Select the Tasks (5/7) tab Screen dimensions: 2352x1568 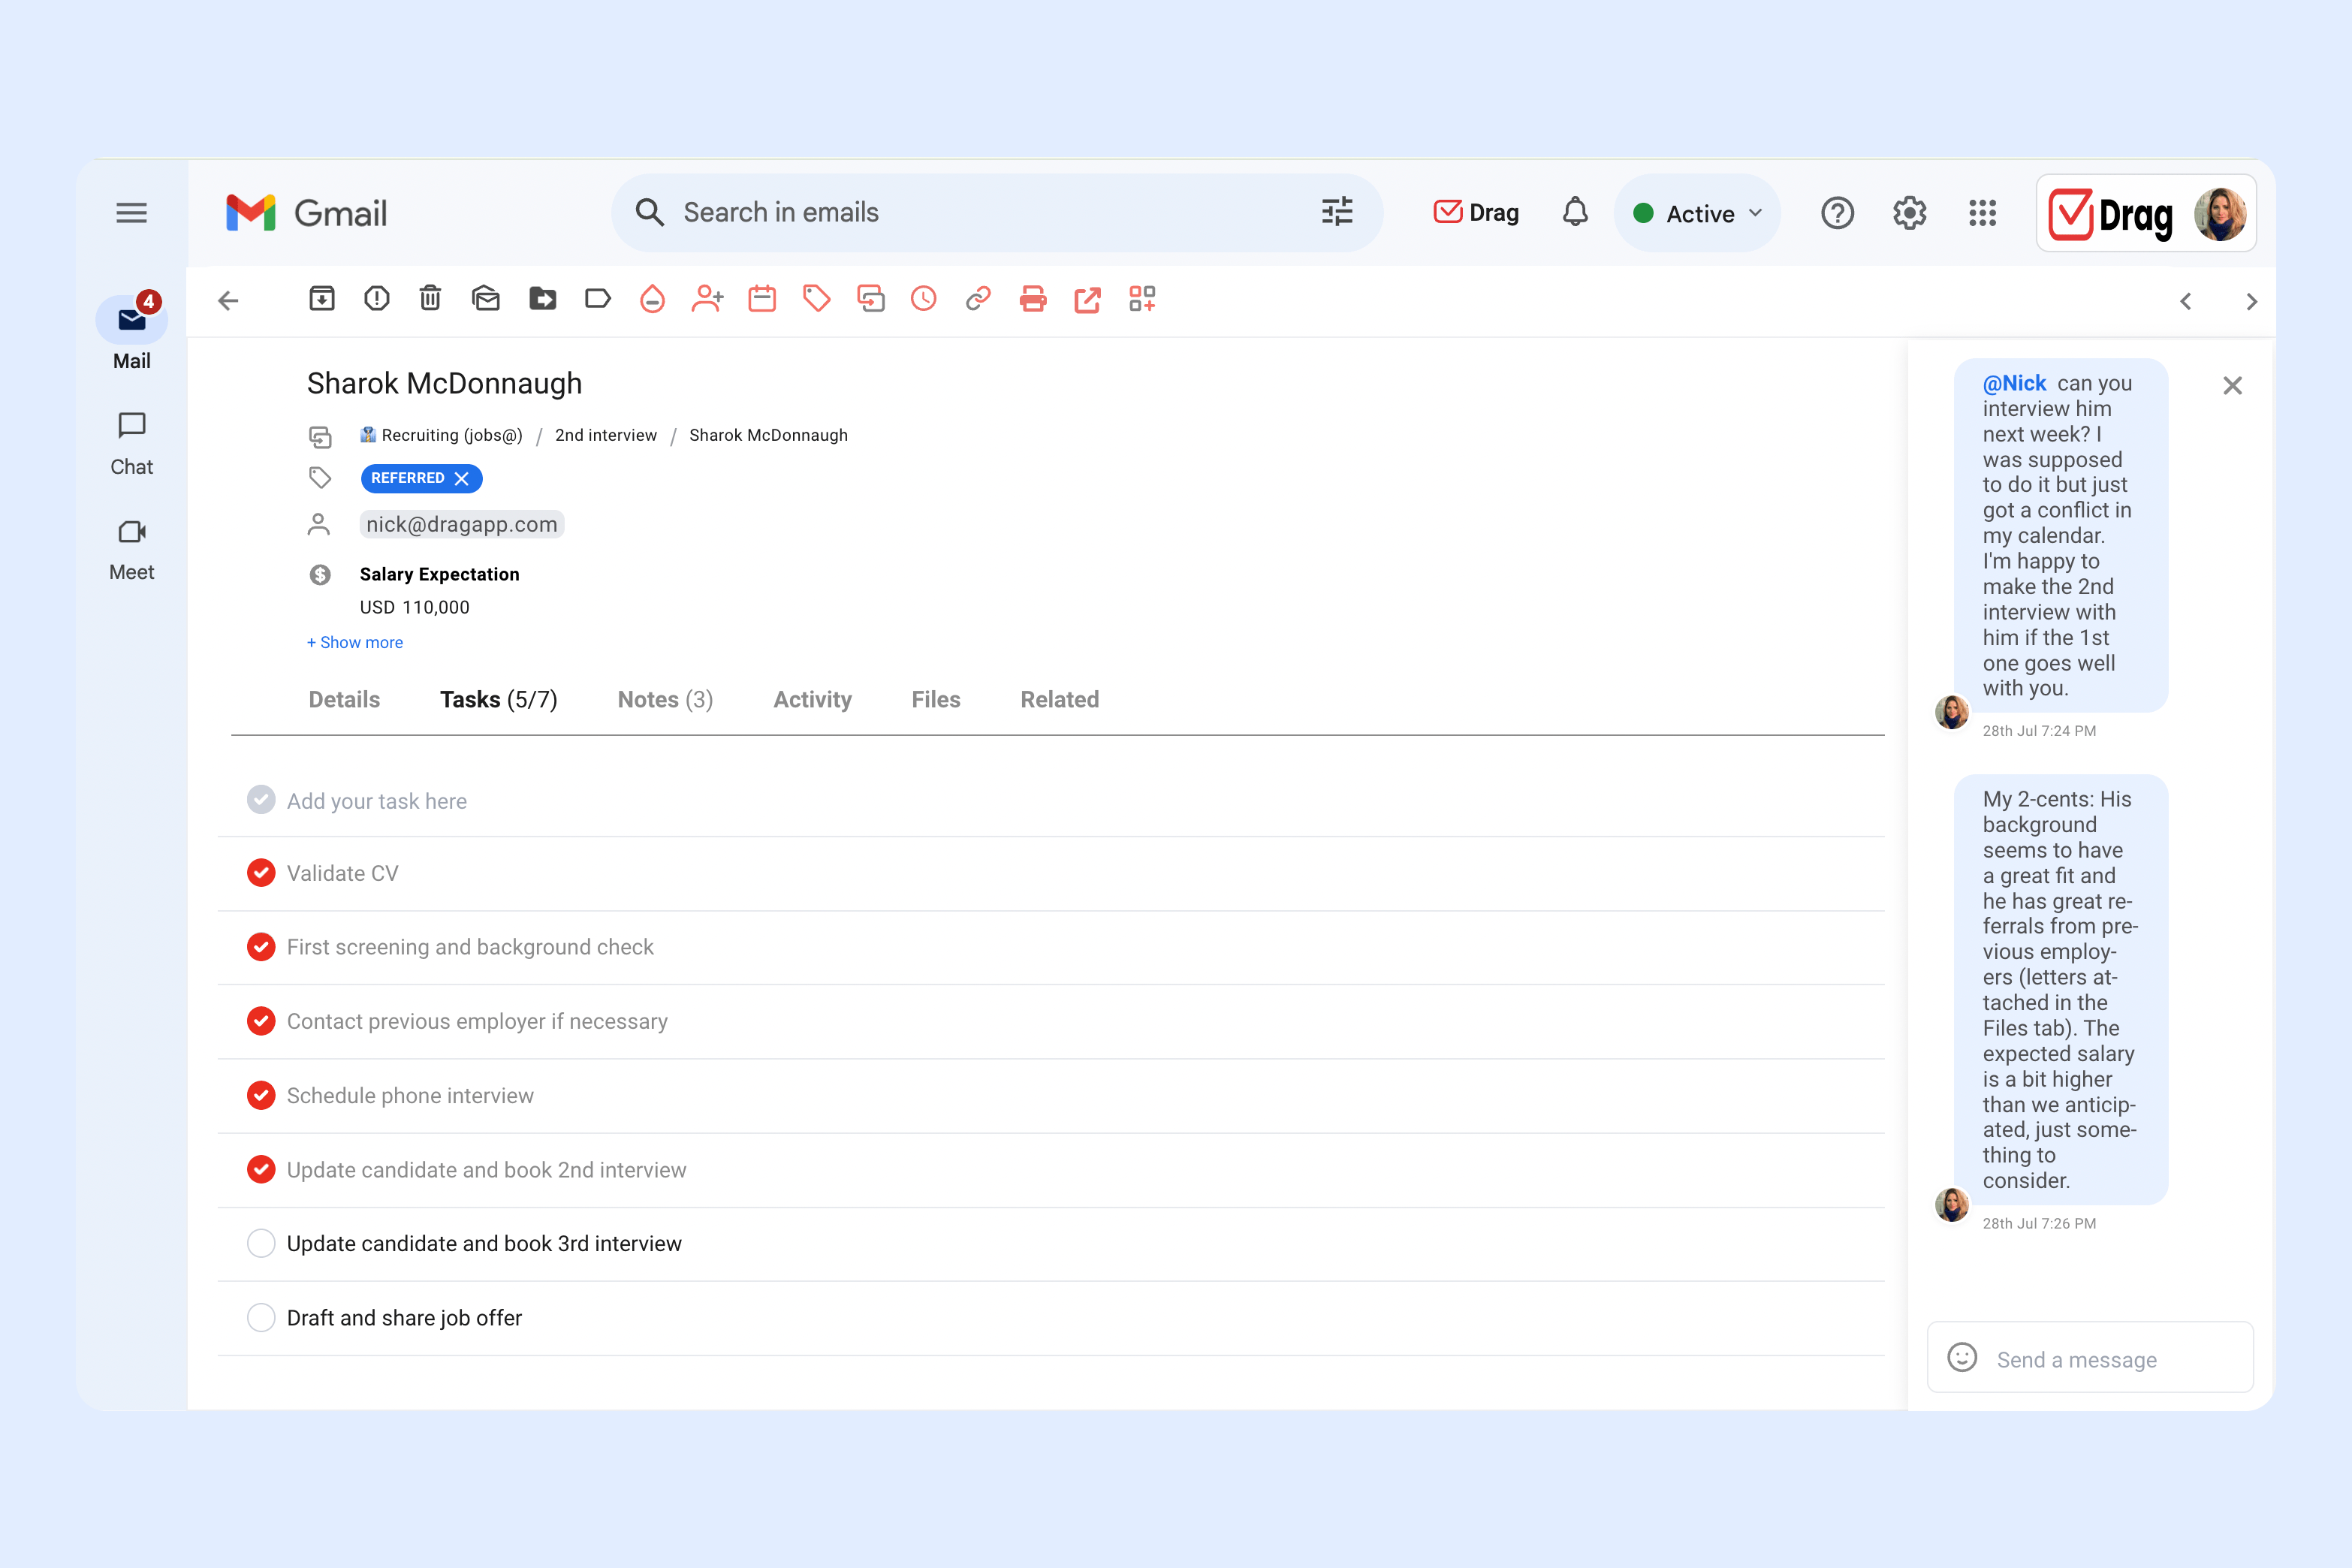click(x=499, y=699)
